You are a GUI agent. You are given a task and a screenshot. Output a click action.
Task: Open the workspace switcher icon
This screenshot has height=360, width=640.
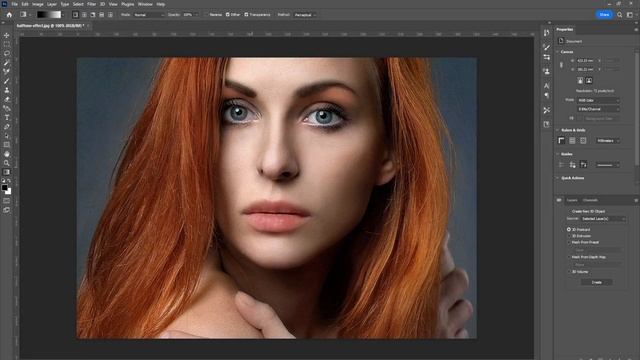coord(630,15)
